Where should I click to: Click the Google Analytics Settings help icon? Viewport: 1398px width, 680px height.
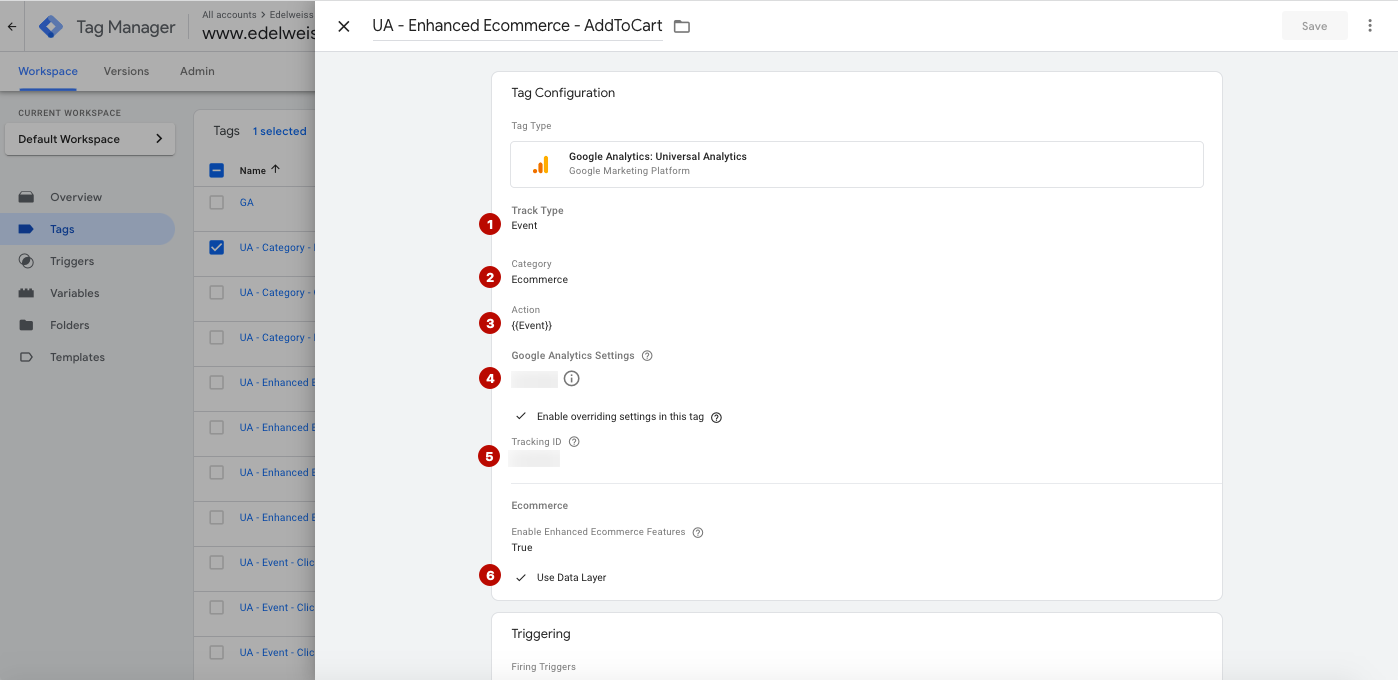coord(647,356)
